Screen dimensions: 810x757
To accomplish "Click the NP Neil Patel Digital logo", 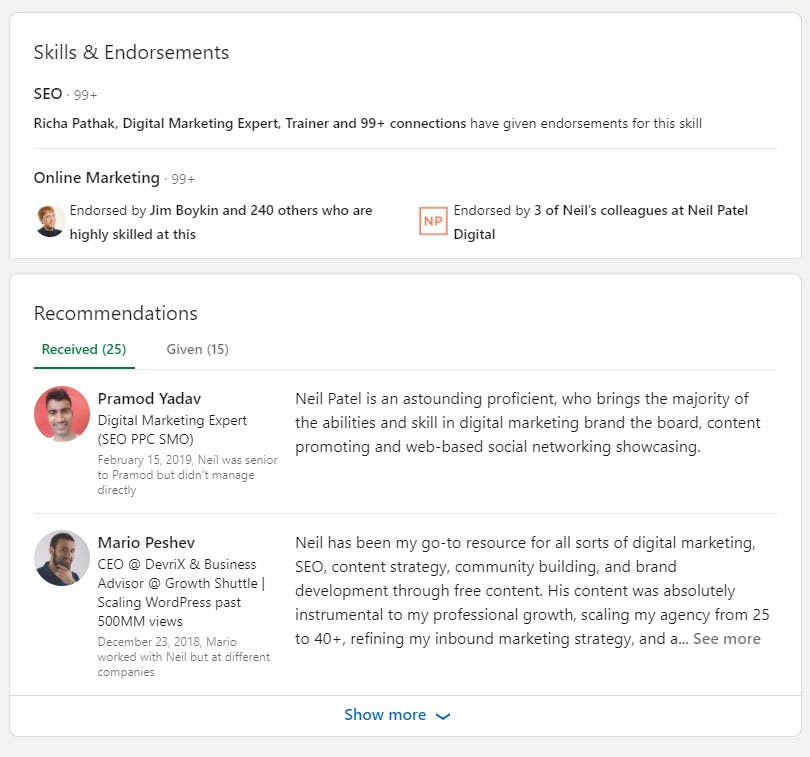I will tap(433, 221).
